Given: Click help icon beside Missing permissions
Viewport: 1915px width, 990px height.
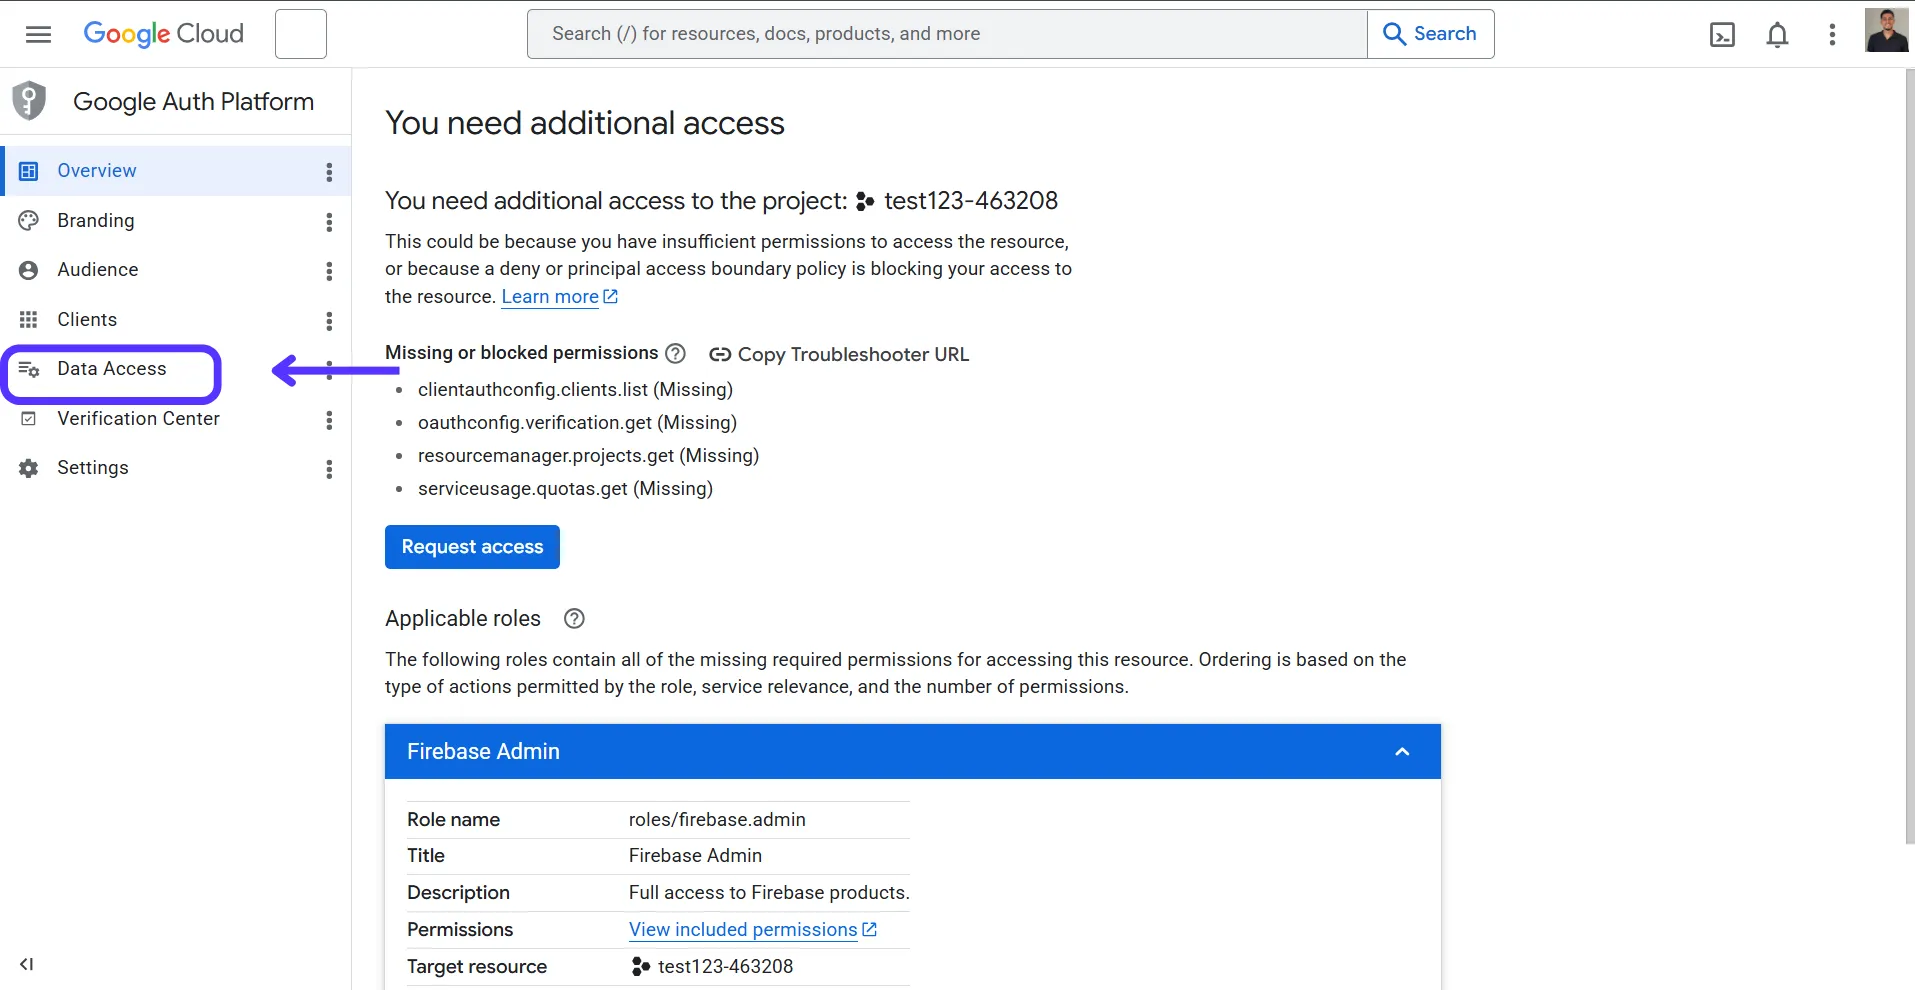Looking at the screenshot, I should point(676,353).
